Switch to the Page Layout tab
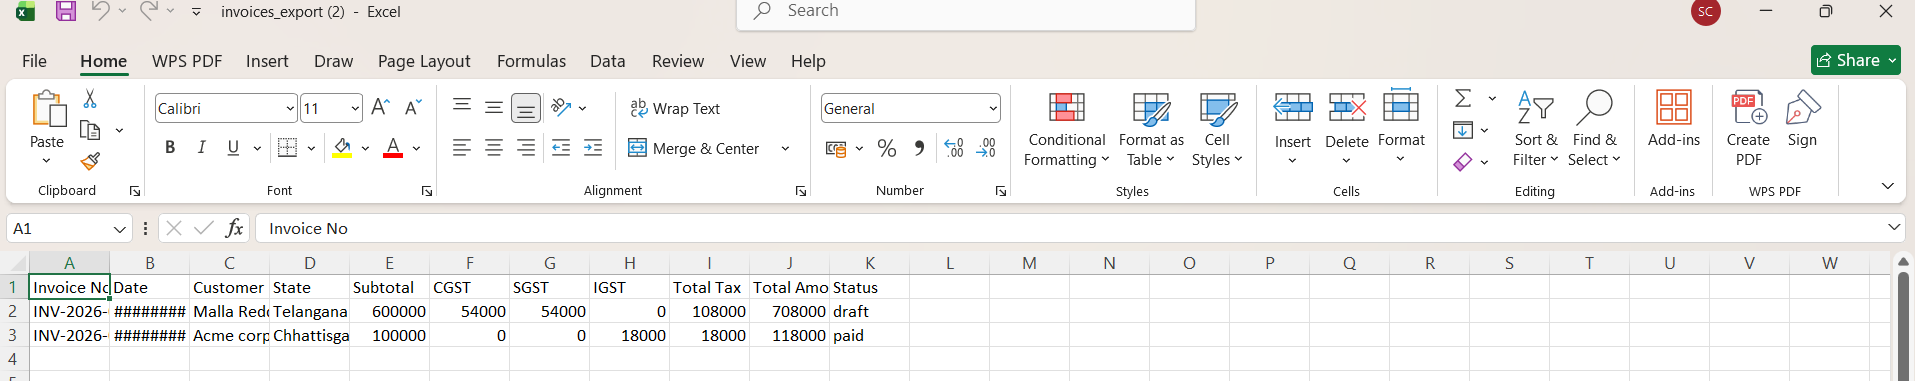 [424, 61]
